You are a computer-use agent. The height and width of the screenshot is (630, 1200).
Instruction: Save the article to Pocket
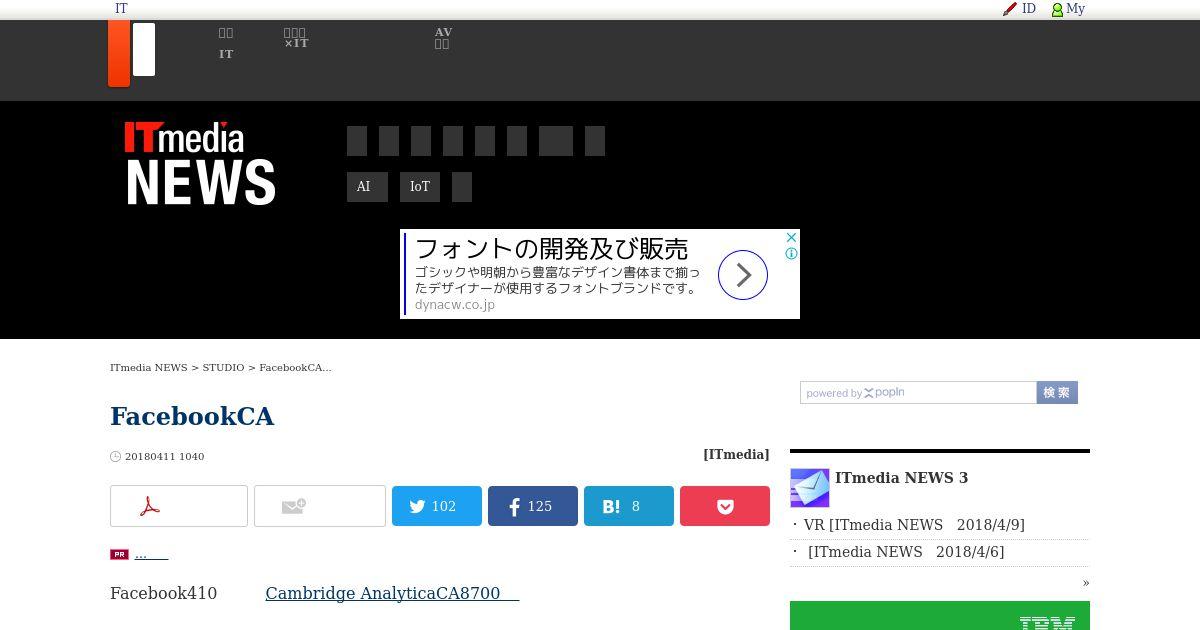click(725, 506)
